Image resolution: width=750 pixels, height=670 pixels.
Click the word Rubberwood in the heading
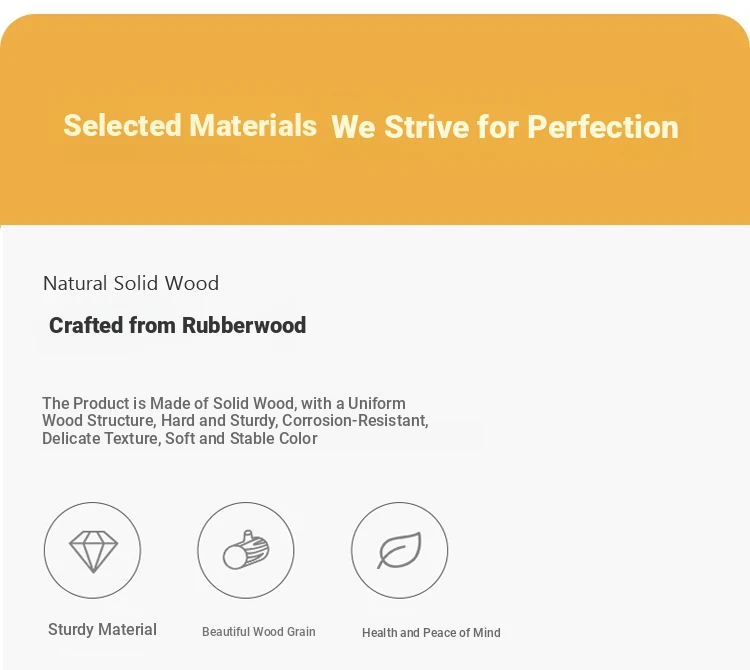click(244, 326)
